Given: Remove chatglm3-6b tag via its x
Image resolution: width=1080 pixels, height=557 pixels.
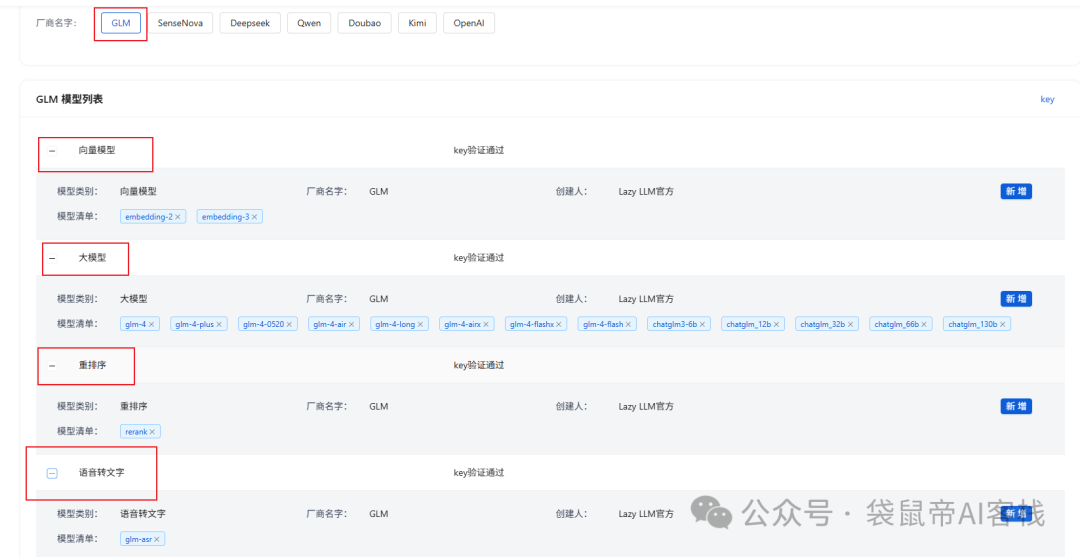Looking at the screenshot, I should (703, 324).
